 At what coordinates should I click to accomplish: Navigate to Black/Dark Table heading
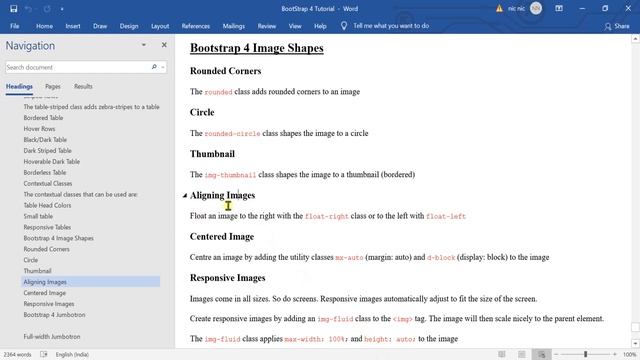click(x=45, y=140)
